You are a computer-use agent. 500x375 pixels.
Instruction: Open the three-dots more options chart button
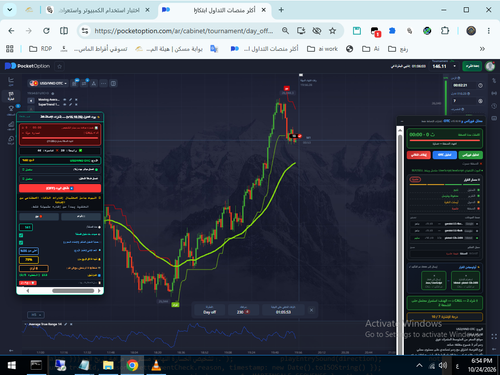pos(104,83)
